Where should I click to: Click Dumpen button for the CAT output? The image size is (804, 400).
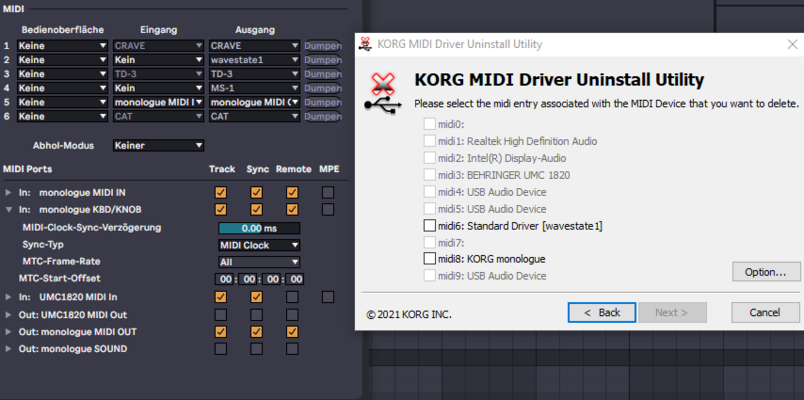[323, 116]
